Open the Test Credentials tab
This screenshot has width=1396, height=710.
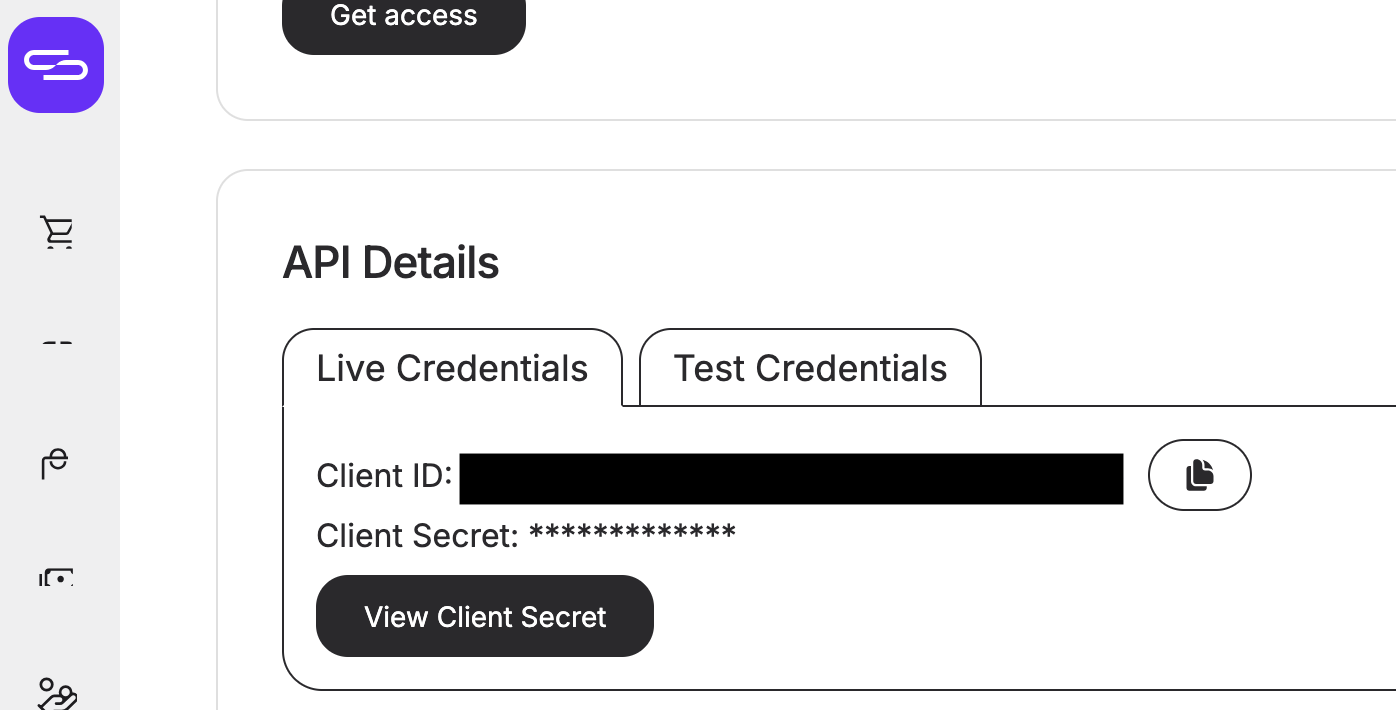coord(810,368)
